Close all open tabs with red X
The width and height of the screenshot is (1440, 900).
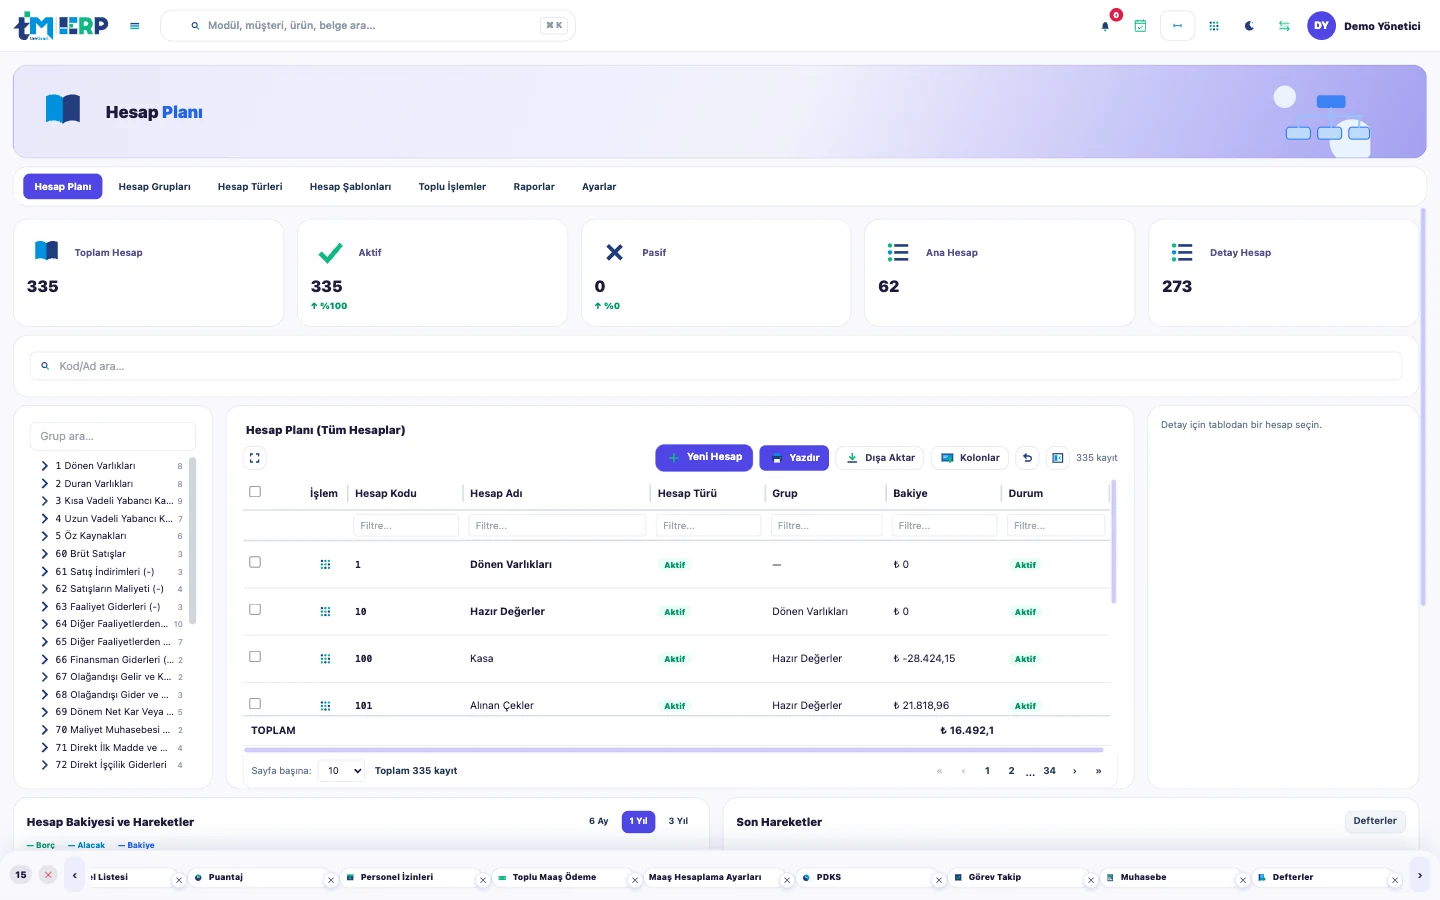[48, 875]
